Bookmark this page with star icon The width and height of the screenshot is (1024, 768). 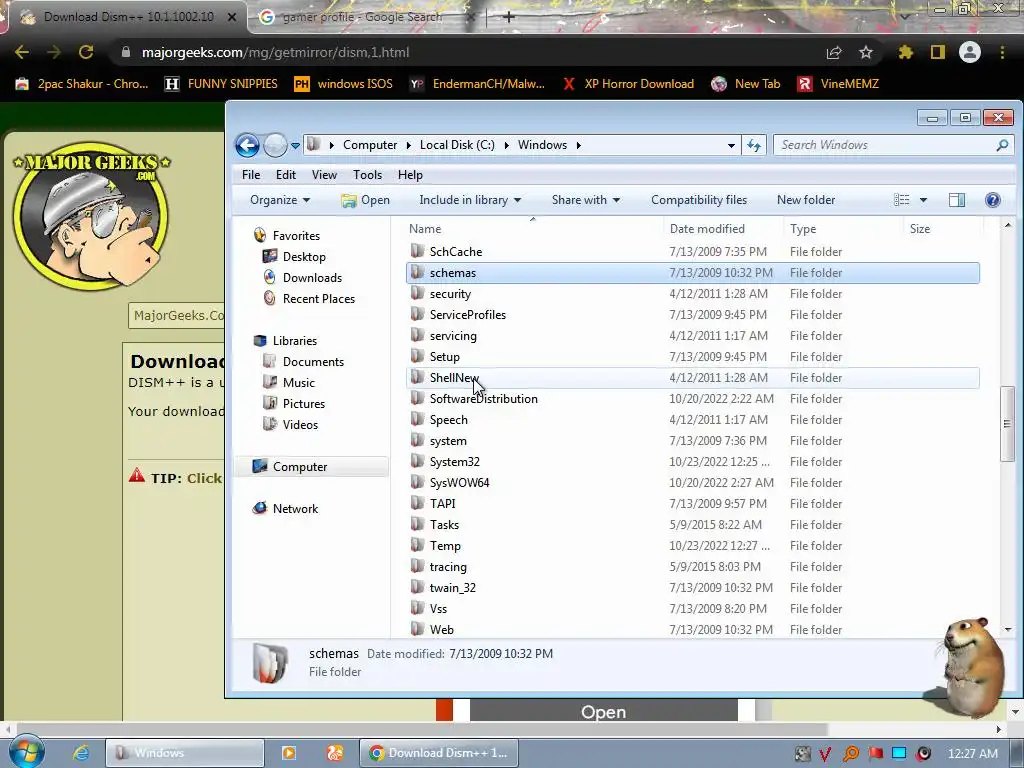[x=865, y=52]
